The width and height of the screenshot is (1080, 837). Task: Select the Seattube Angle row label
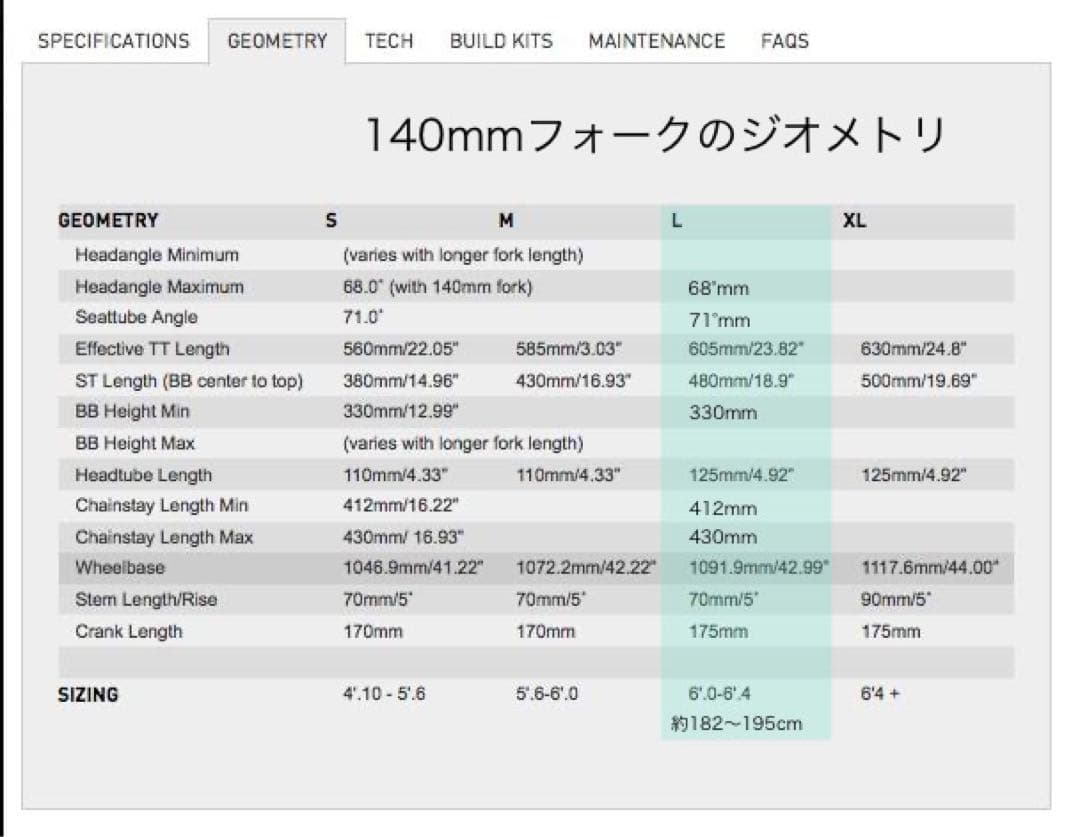(136, 317)
